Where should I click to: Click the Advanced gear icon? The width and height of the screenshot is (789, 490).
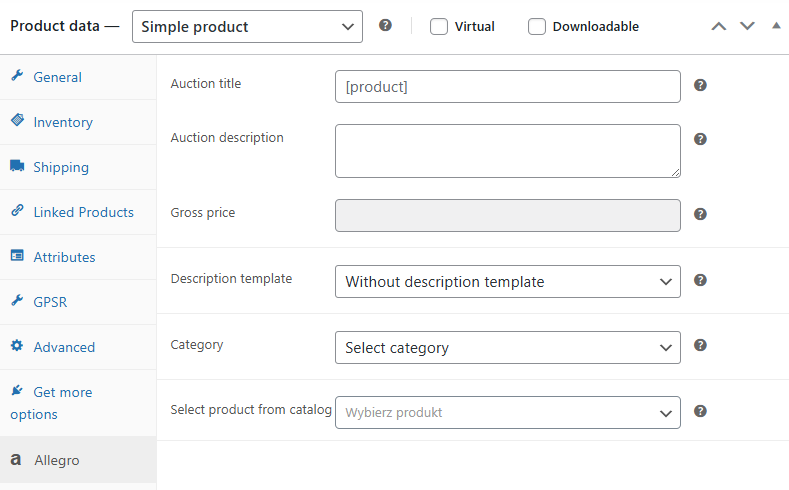tap(17, 346)
